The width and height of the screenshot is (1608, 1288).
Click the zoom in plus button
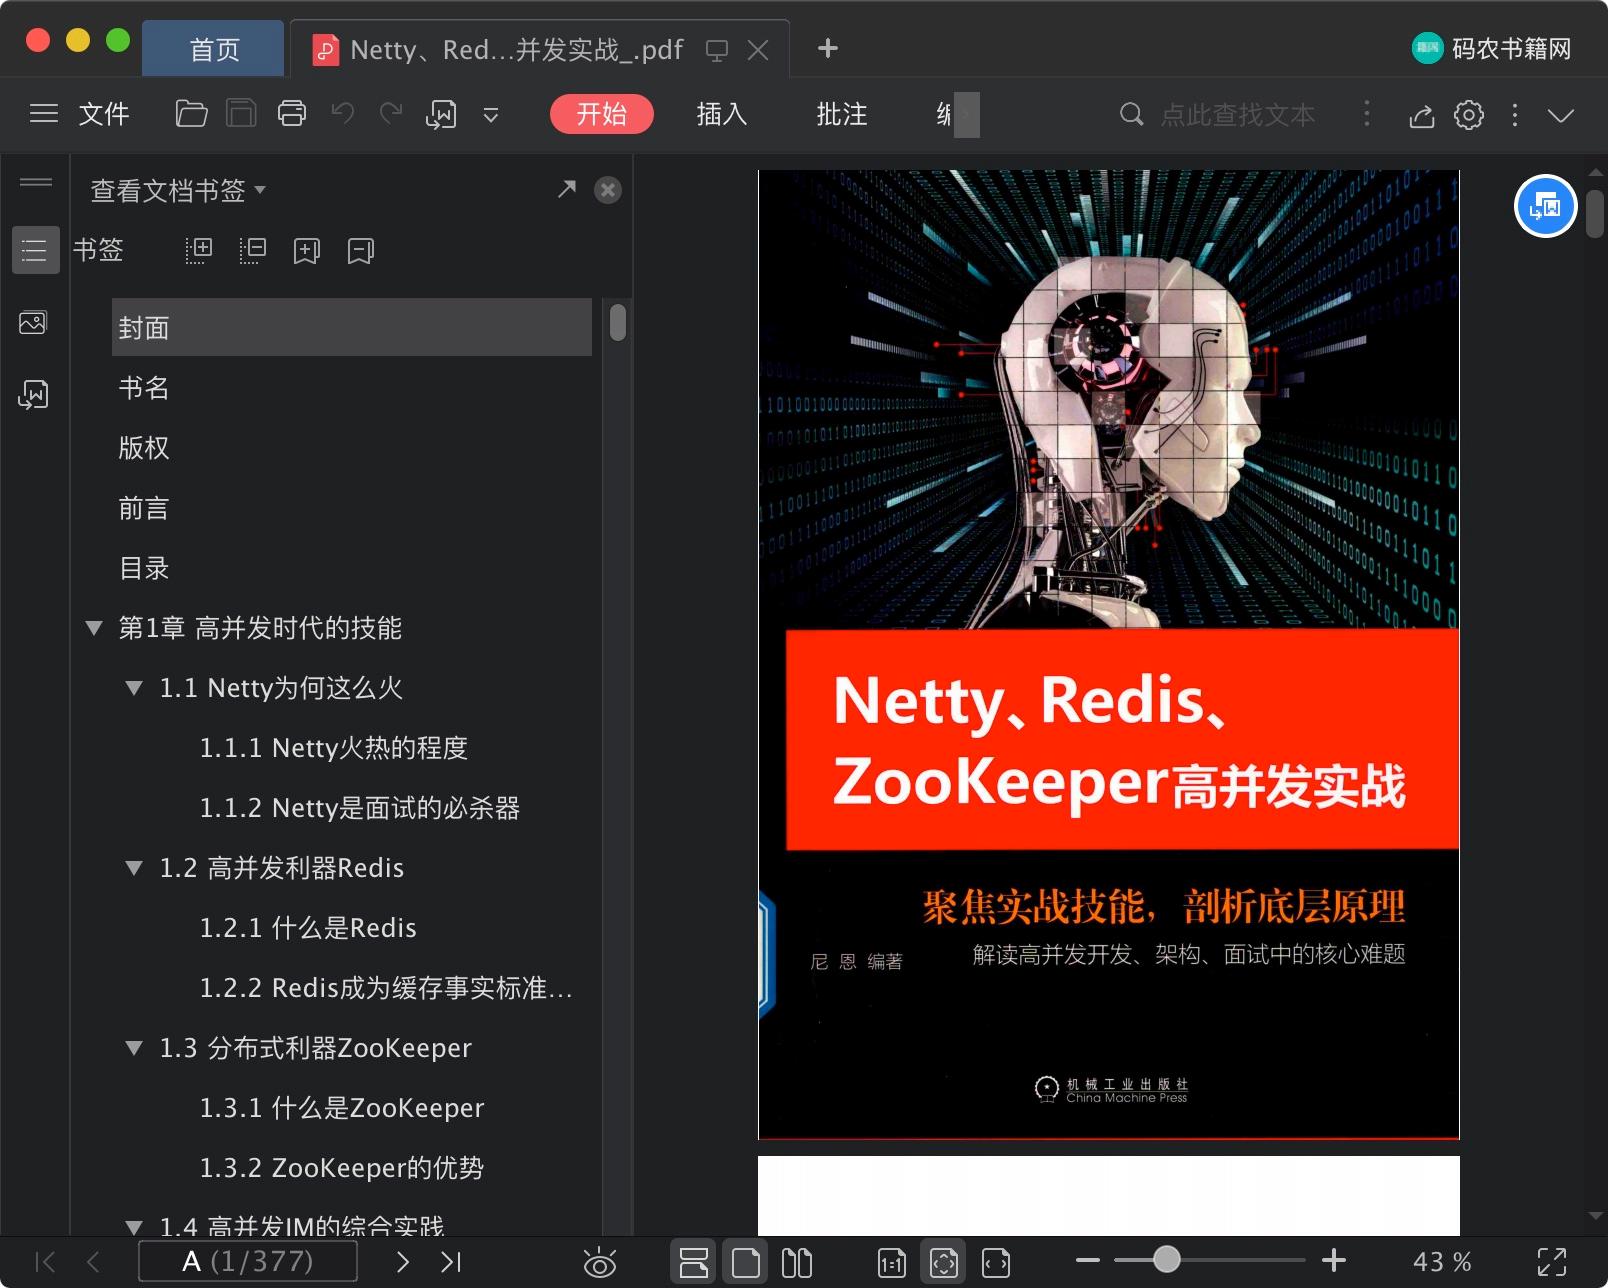(1334, 1261)
